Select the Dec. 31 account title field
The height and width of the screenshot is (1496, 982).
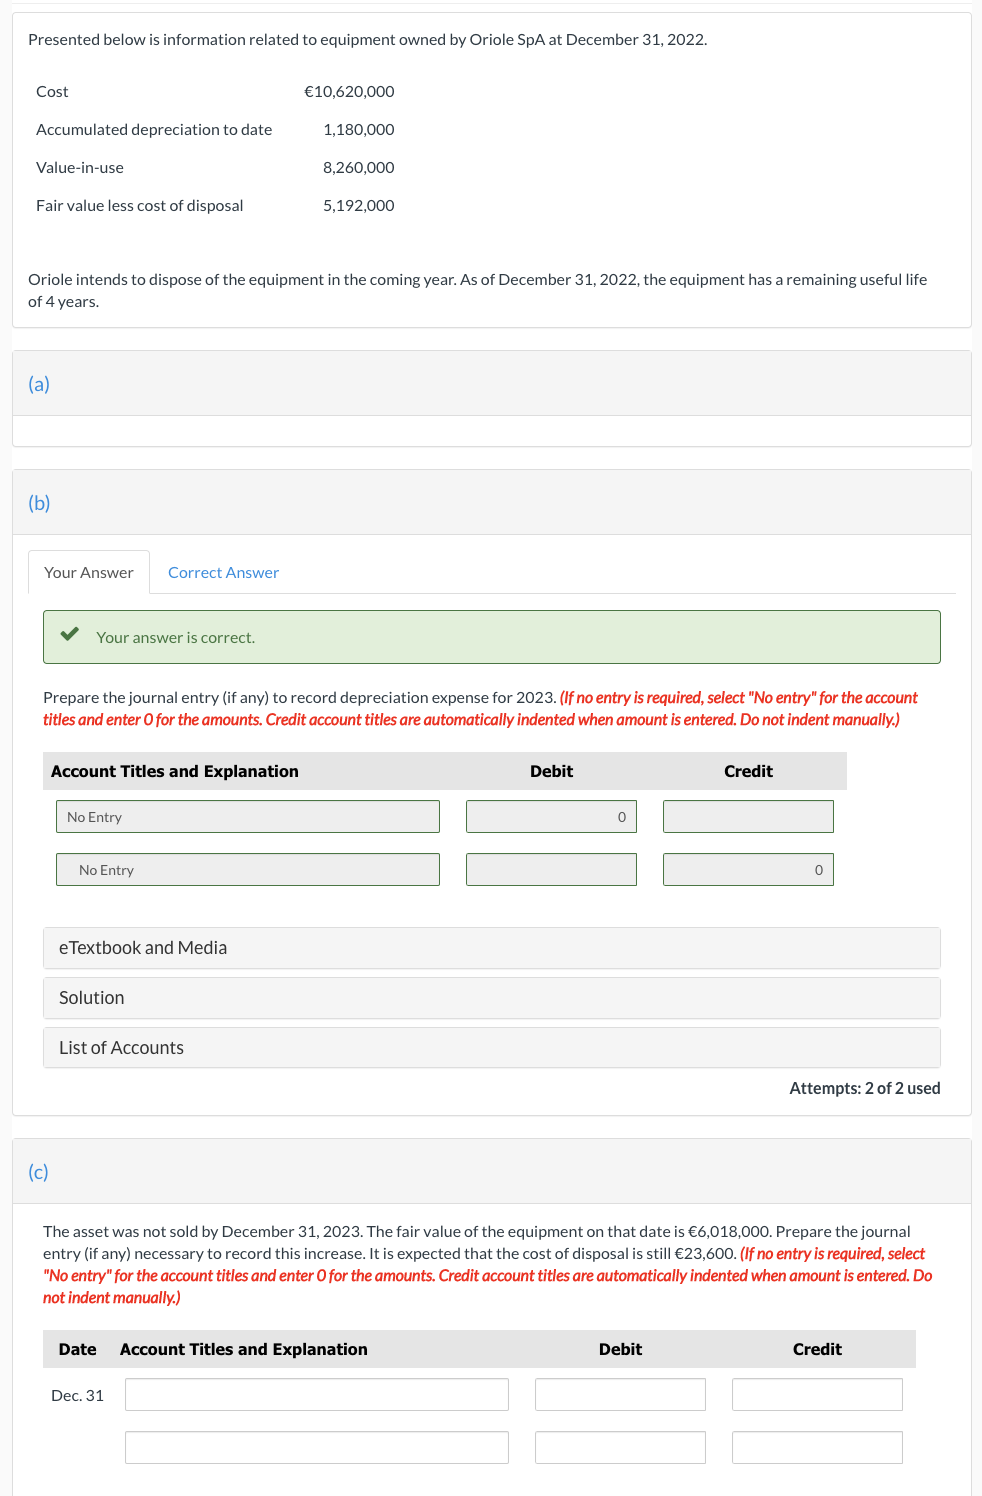pyautogui.click(x=316, y=1394)
